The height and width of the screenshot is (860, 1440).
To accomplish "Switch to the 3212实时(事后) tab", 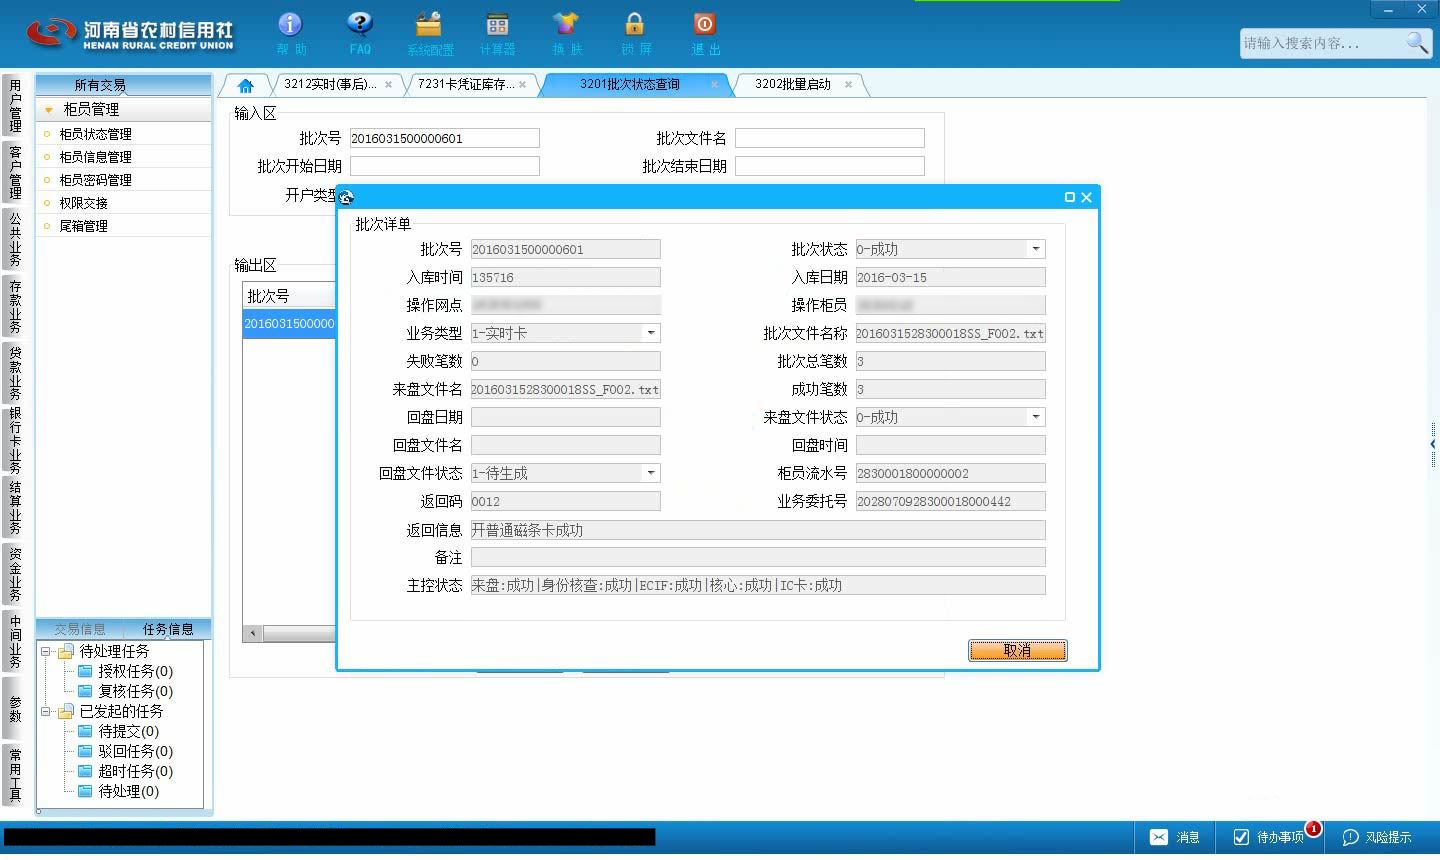I will coord(330,84).
